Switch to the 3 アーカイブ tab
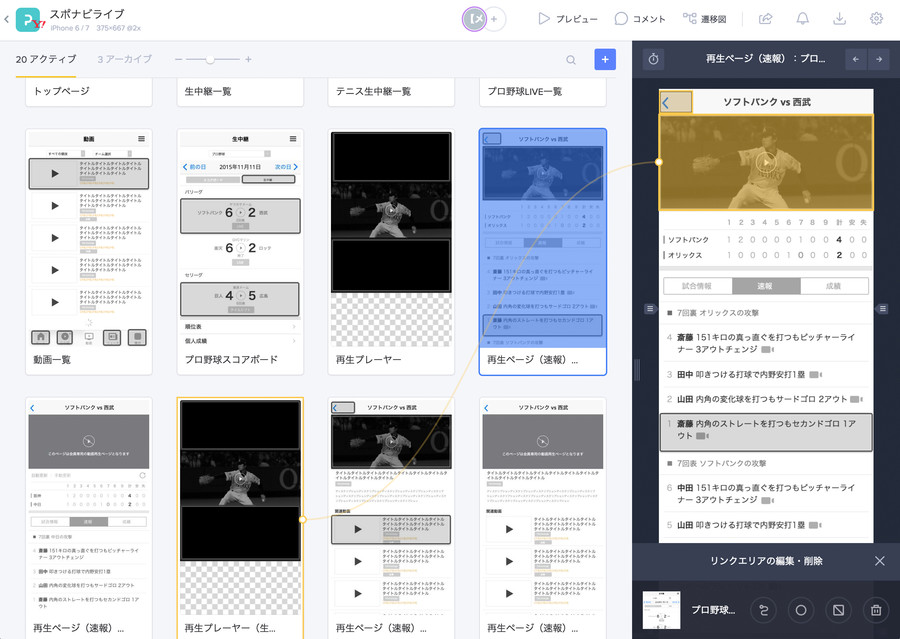This screenshot has height=639, width=900. point(125,59)
